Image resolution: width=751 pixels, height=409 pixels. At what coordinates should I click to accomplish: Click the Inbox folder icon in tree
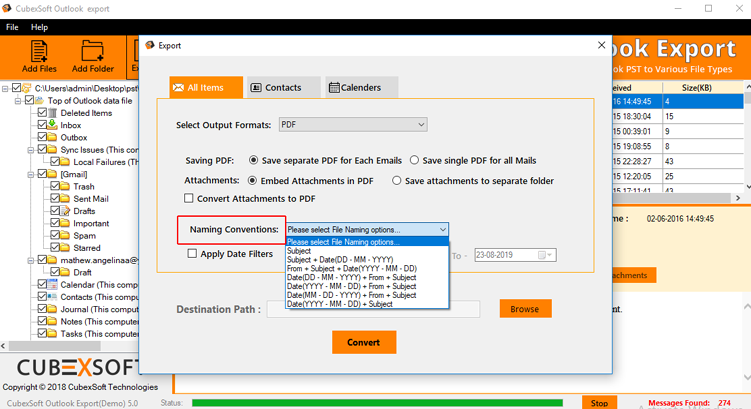pos(53,125)
